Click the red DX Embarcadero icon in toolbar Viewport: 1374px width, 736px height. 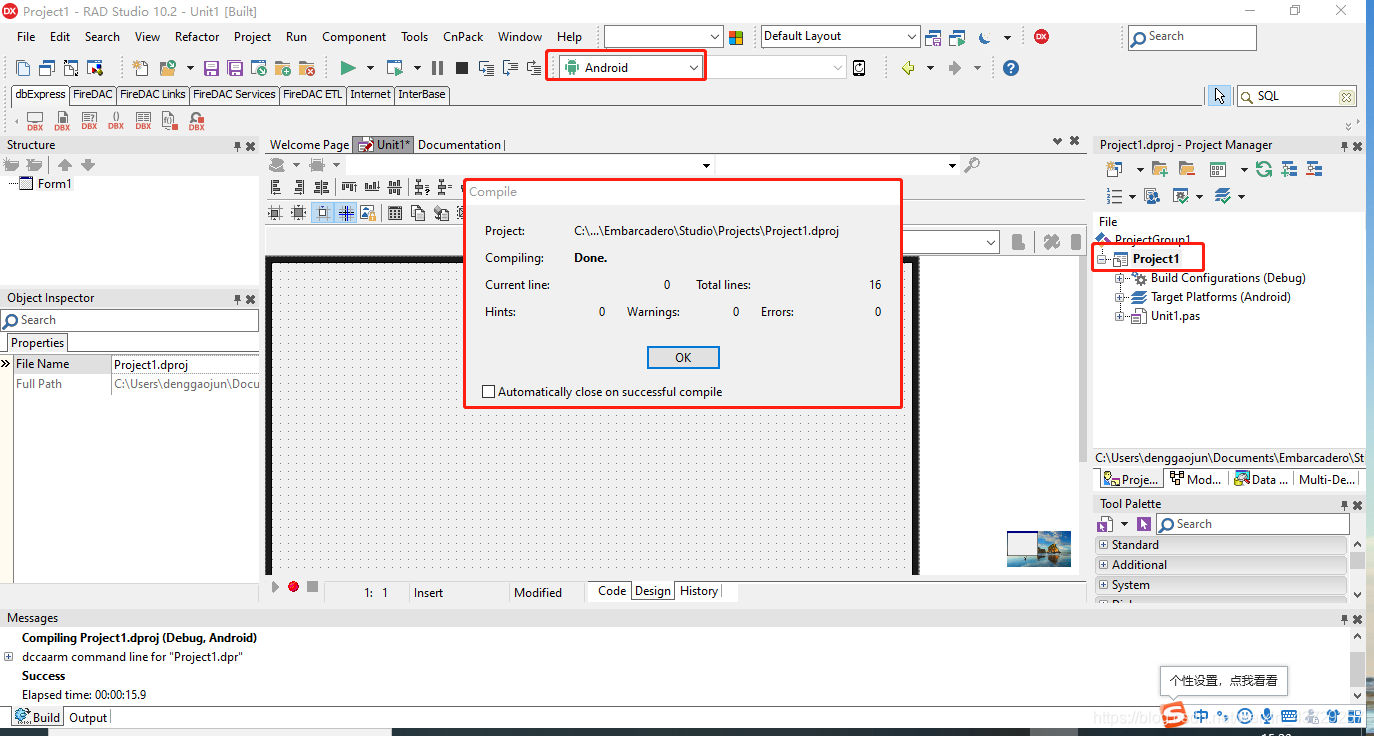click(1041, 37)
